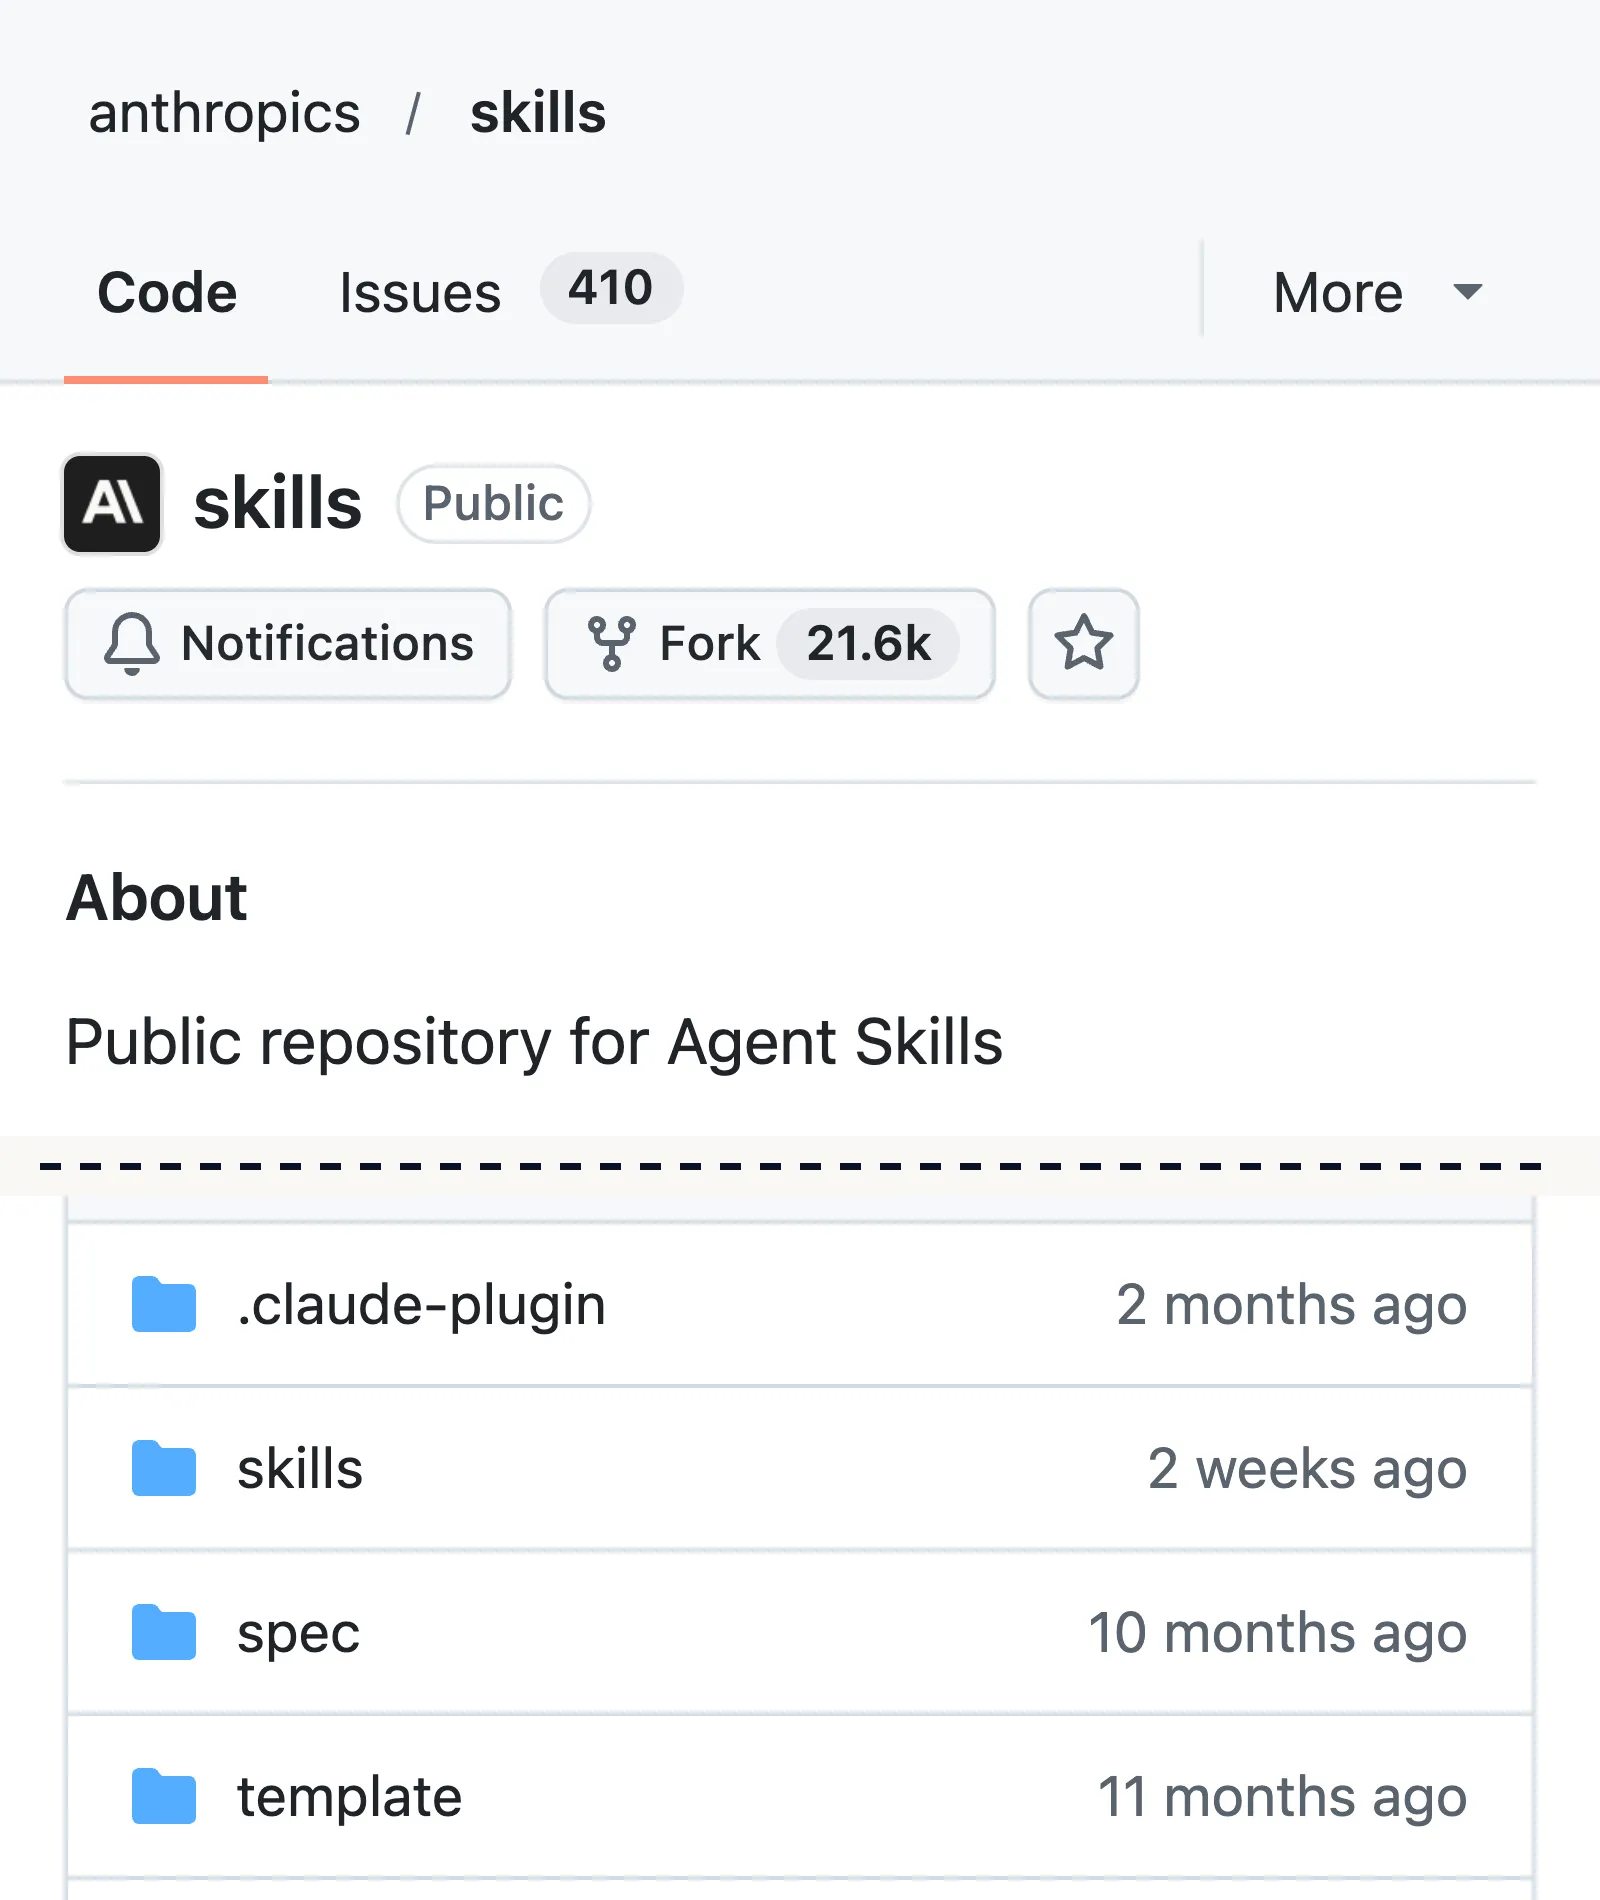Click the "10 months ago" timestamp
Image resolution: width=1600 pixels, height=1900 pixels.
[x=1278, y=1633]
